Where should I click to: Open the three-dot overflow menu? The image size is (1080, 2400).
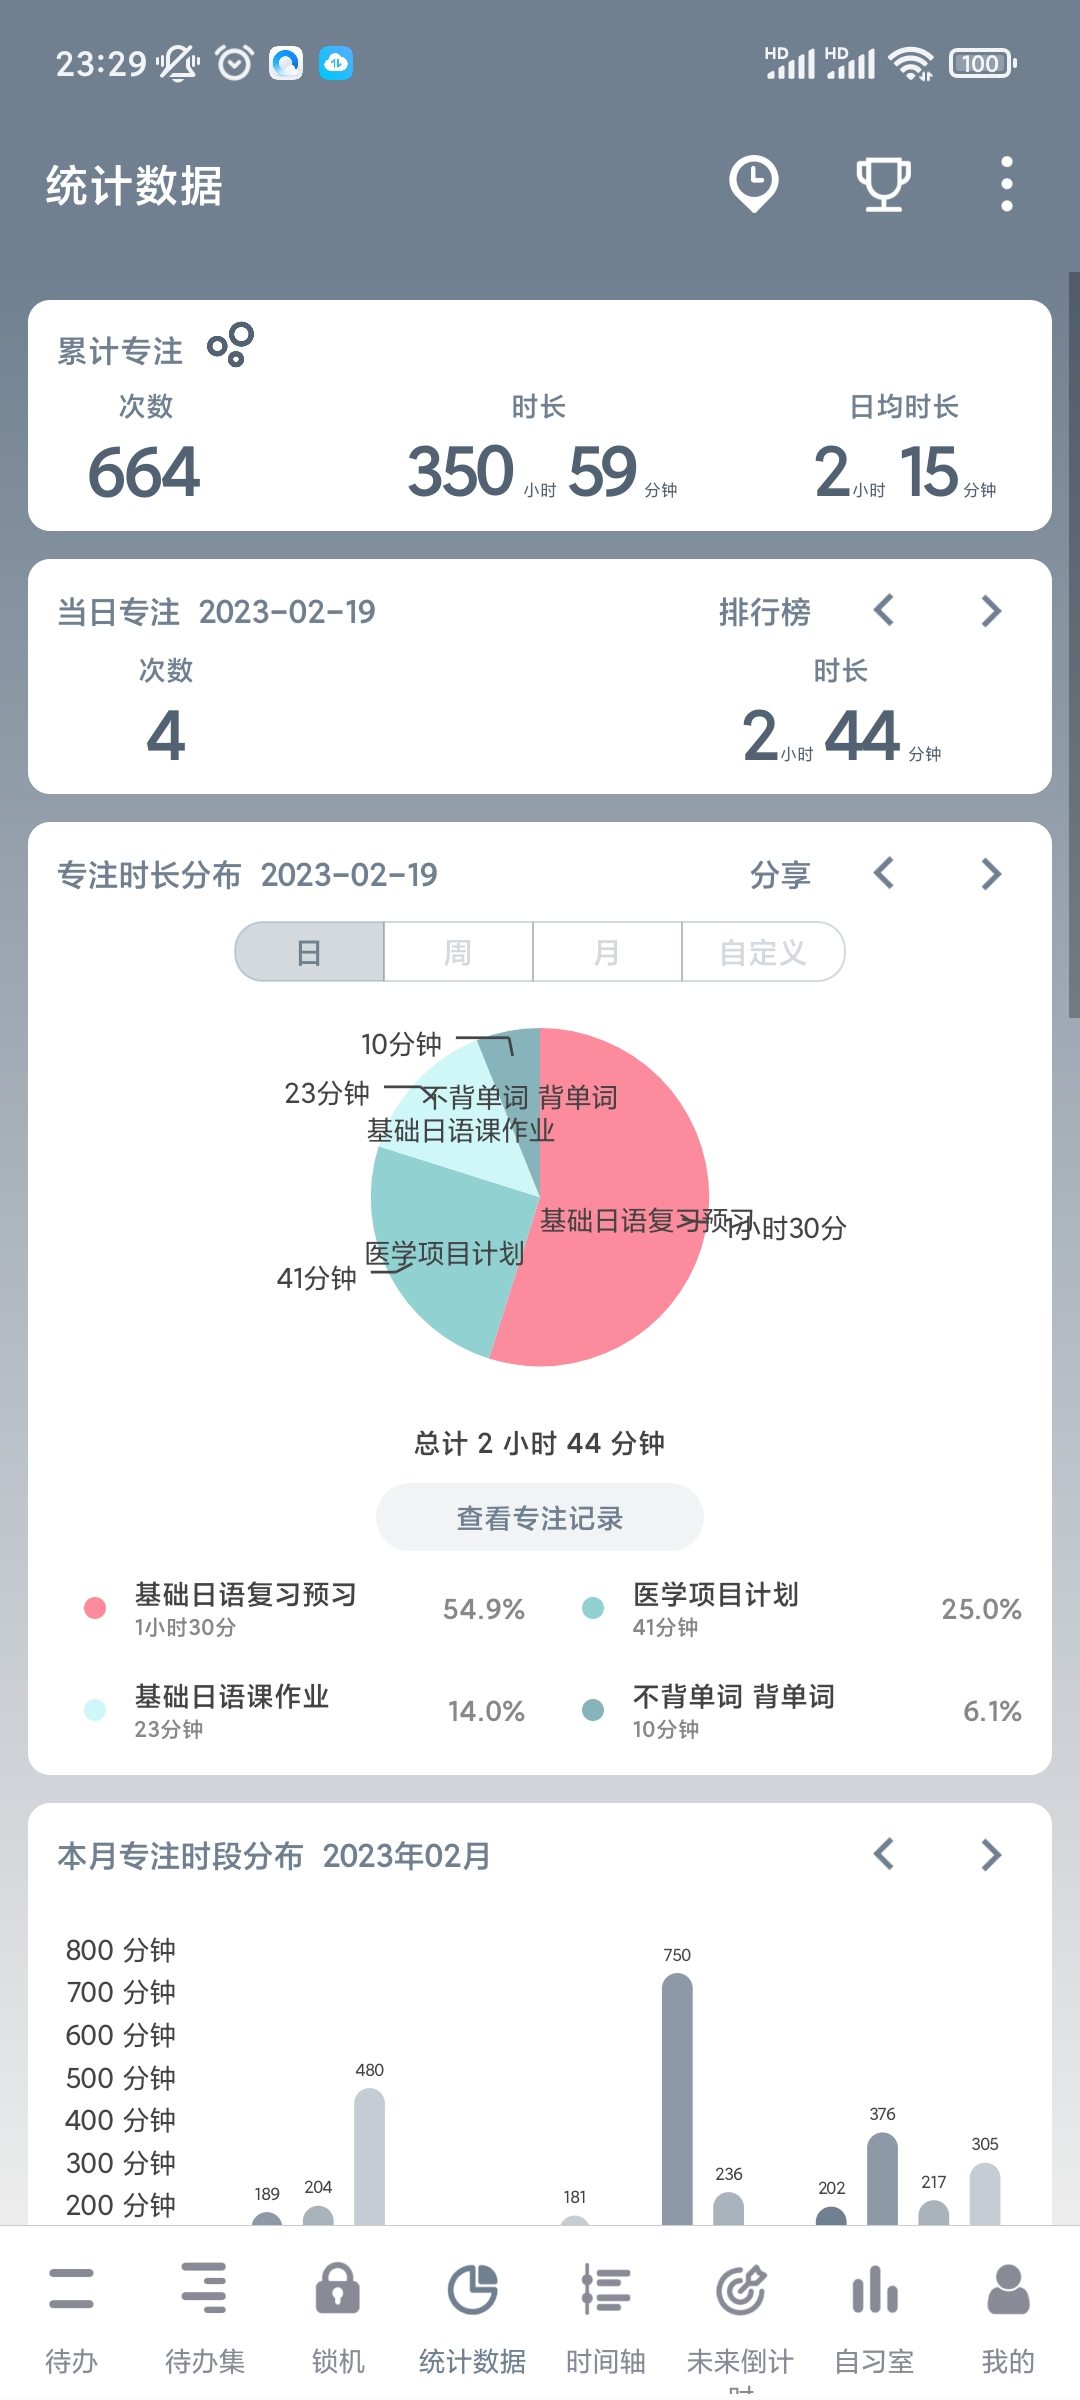(1006, 184)
